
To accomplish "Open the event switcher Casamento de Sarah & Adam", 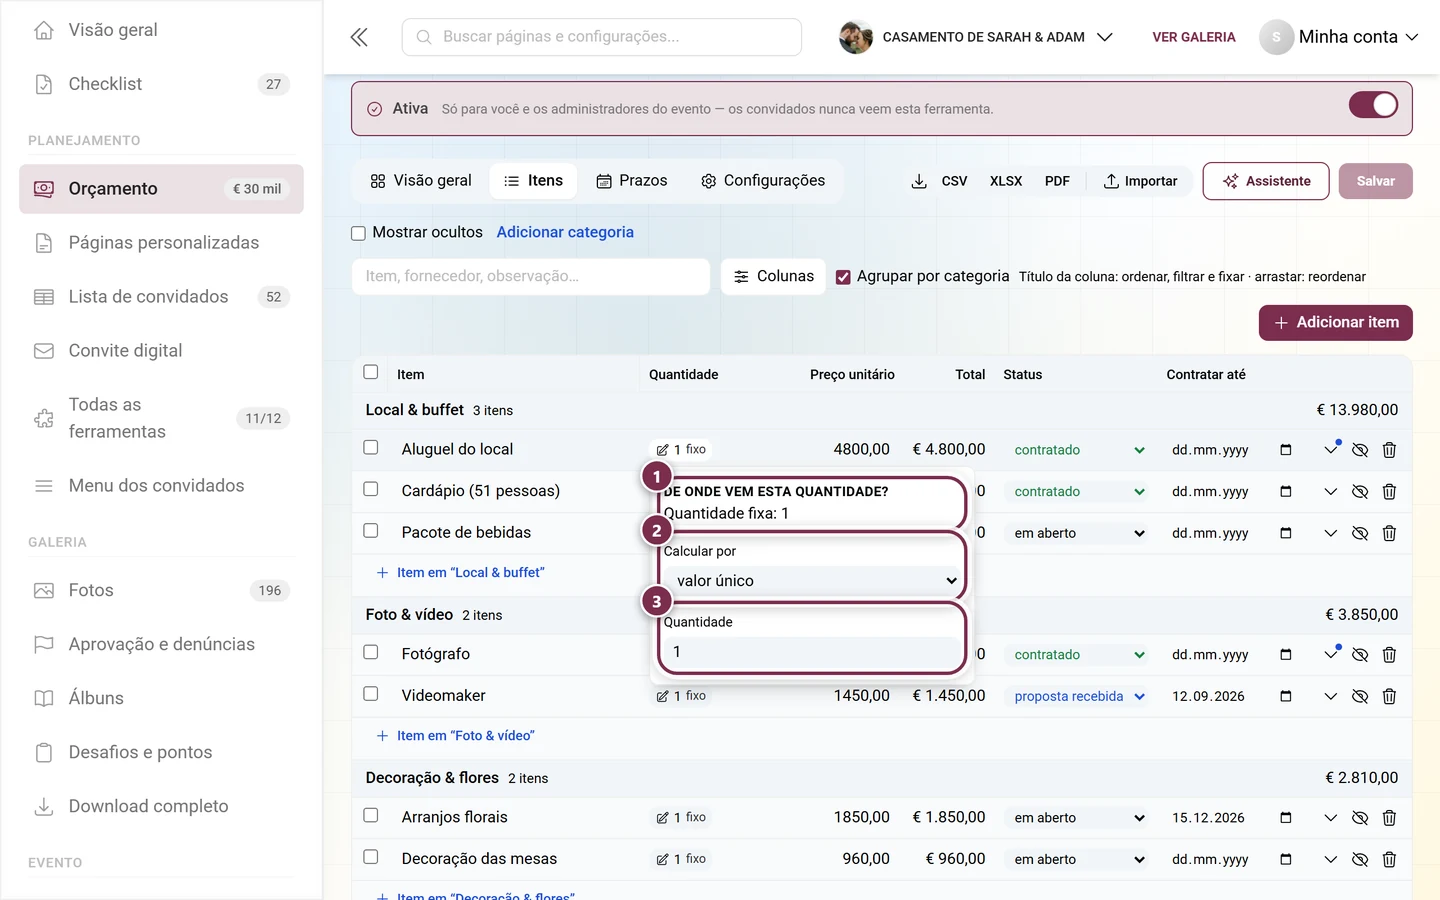I will click(976, 37).
